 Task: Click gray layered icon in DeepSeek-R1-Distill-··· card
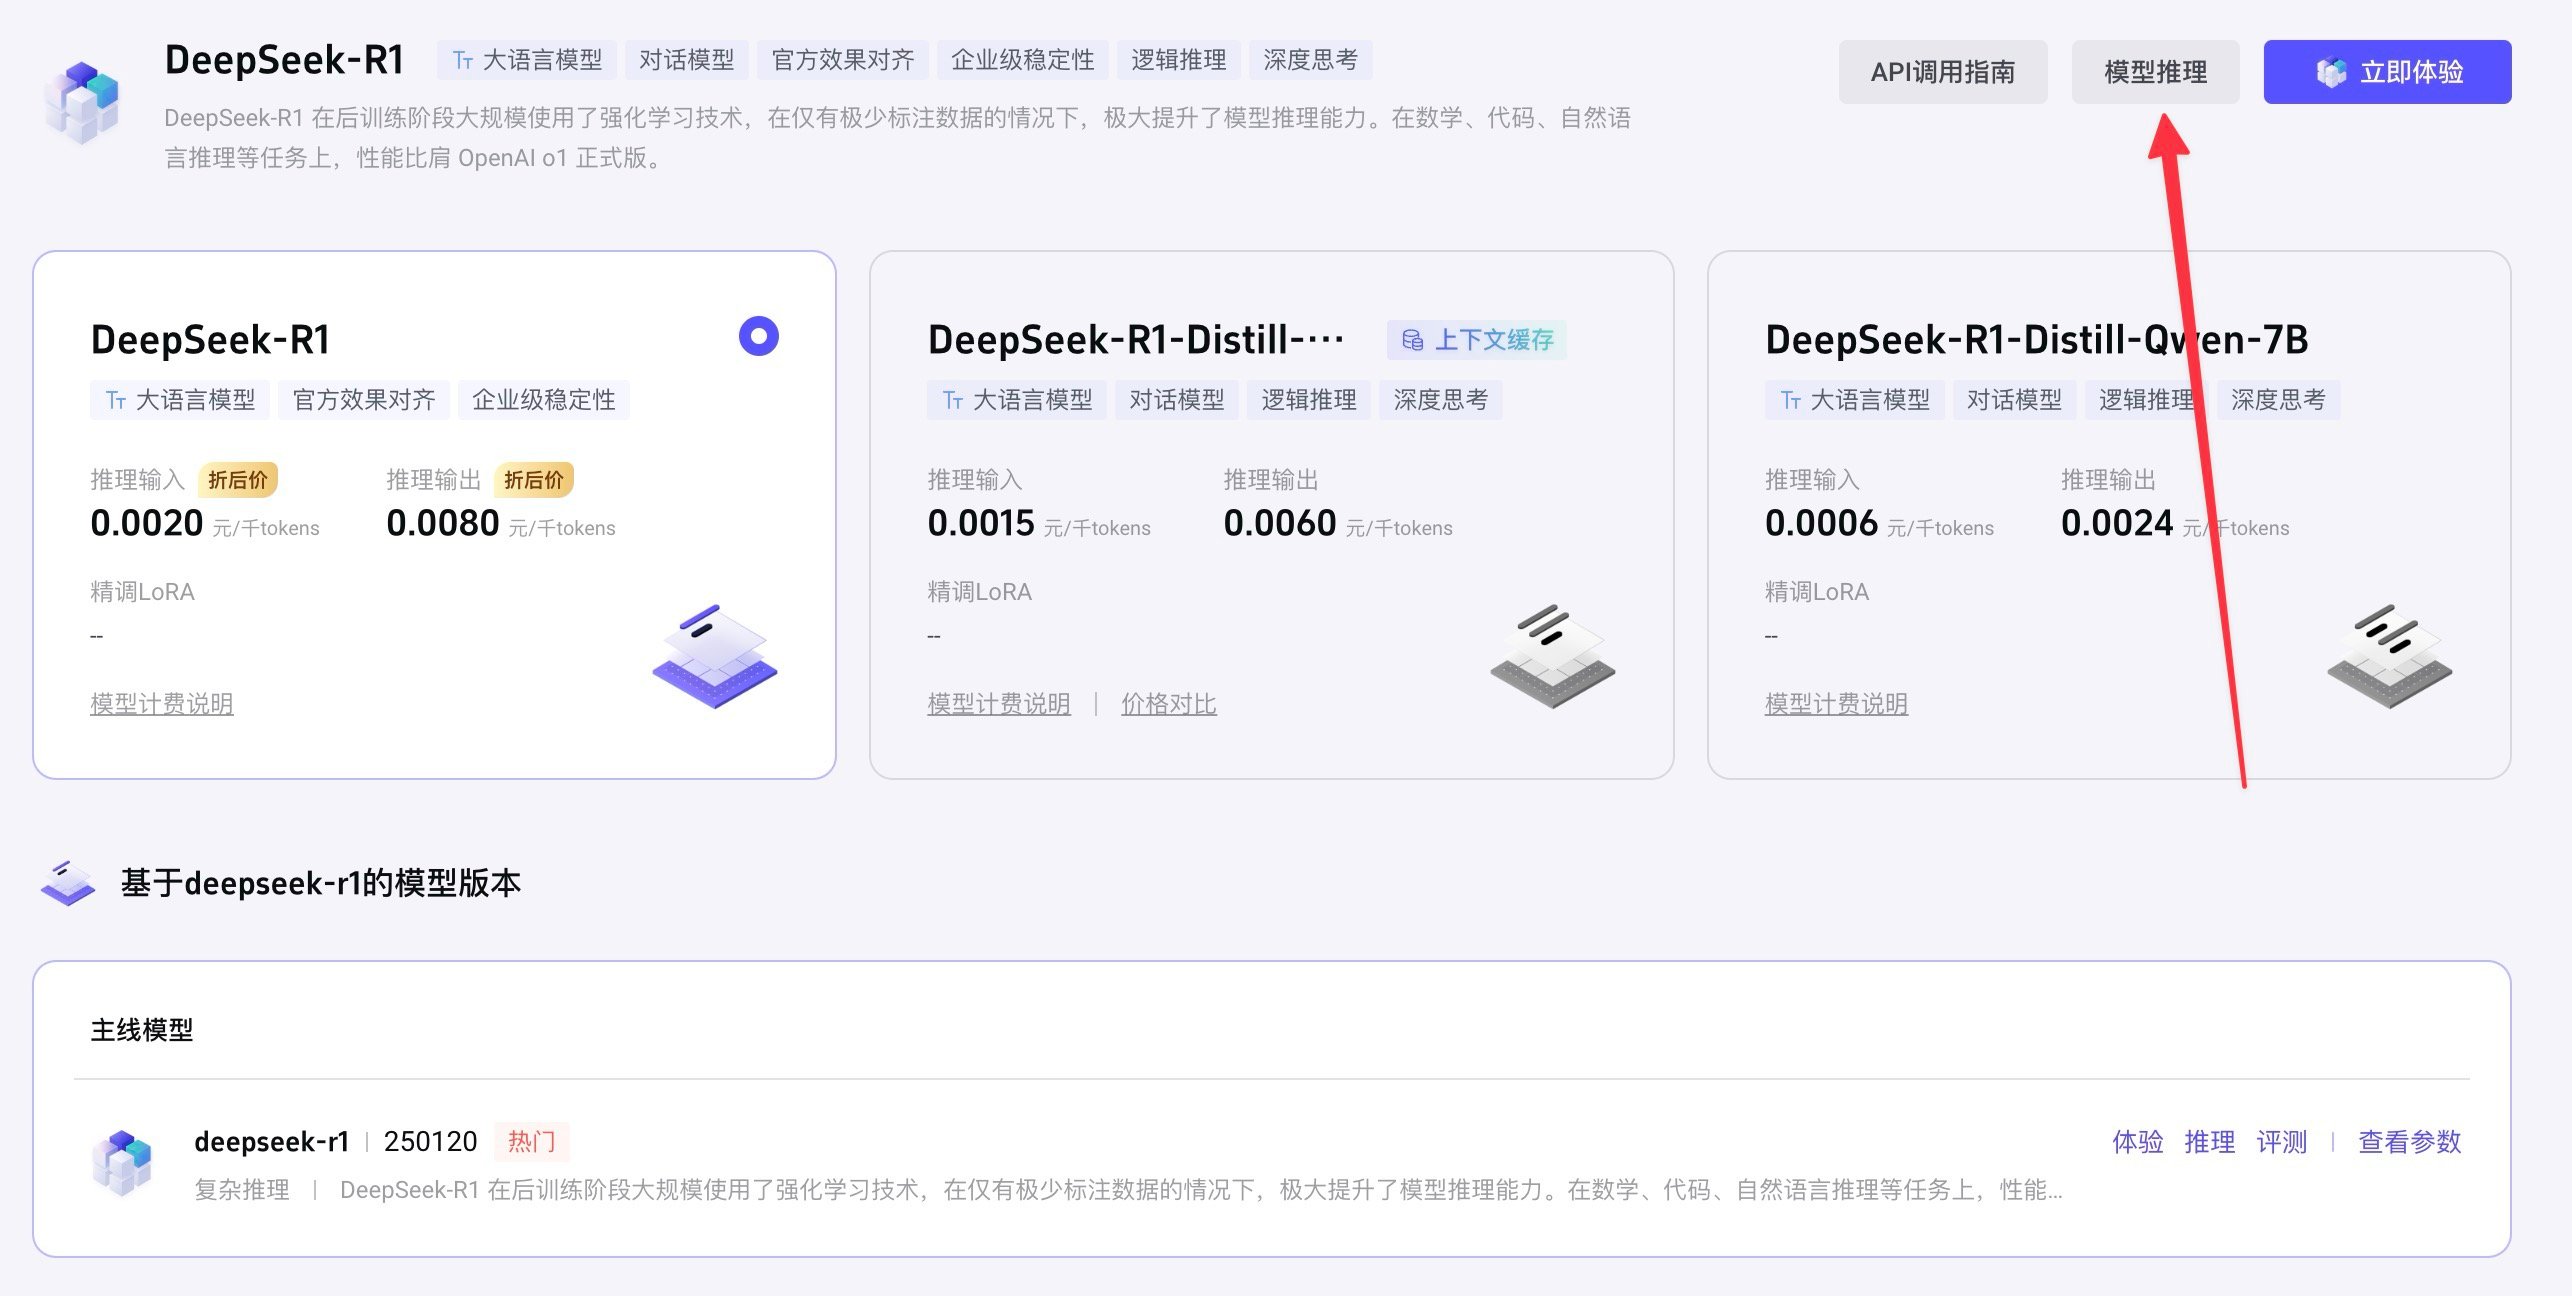1553,656
